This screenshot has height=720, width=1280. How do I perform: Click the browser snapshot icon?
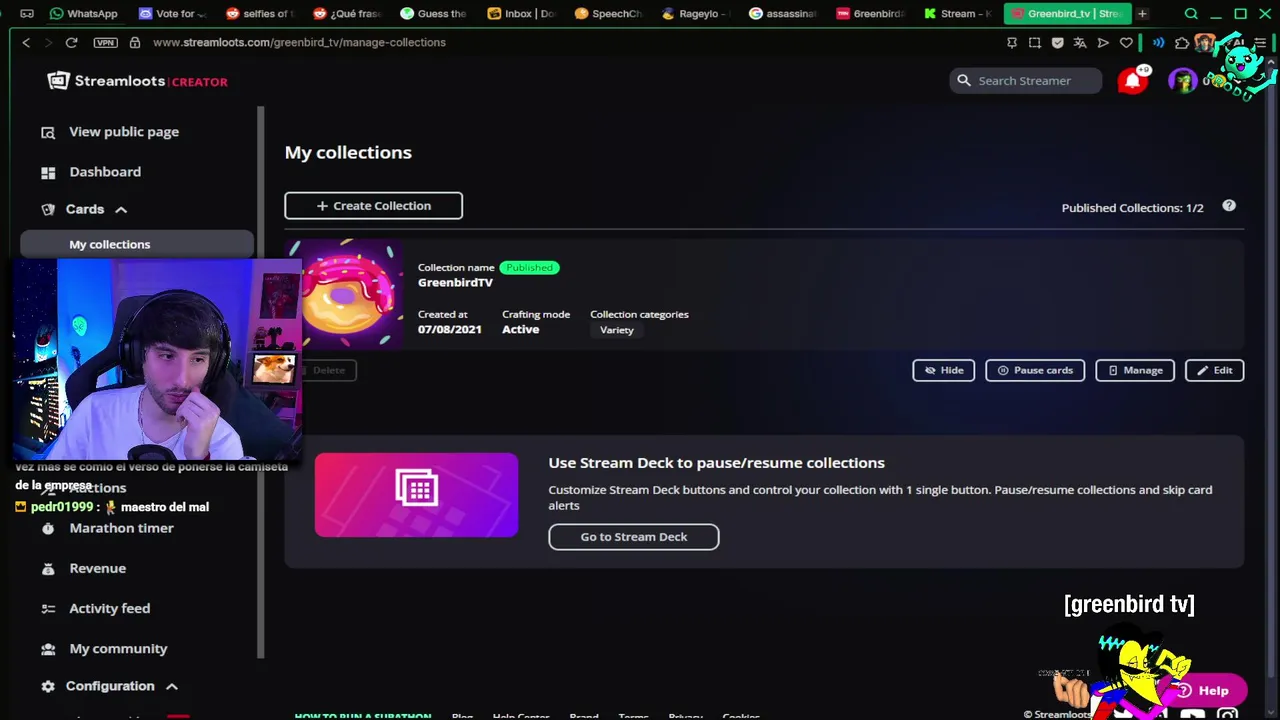1035,43
